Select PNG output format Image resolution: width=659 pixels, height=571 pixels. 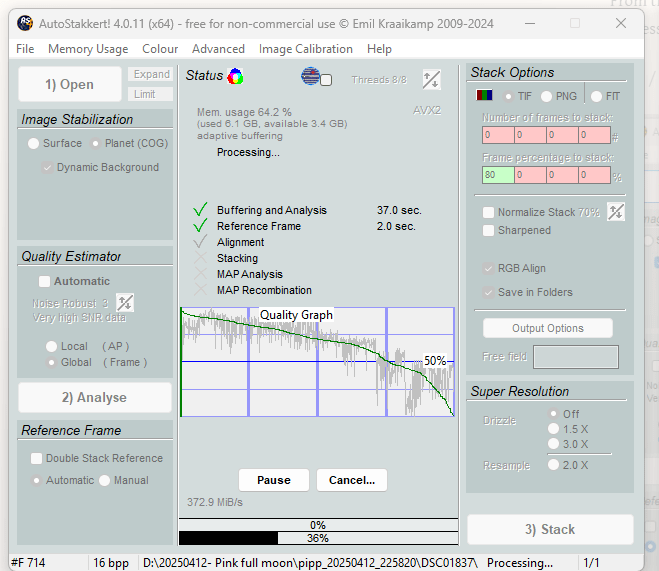point(547,97)
